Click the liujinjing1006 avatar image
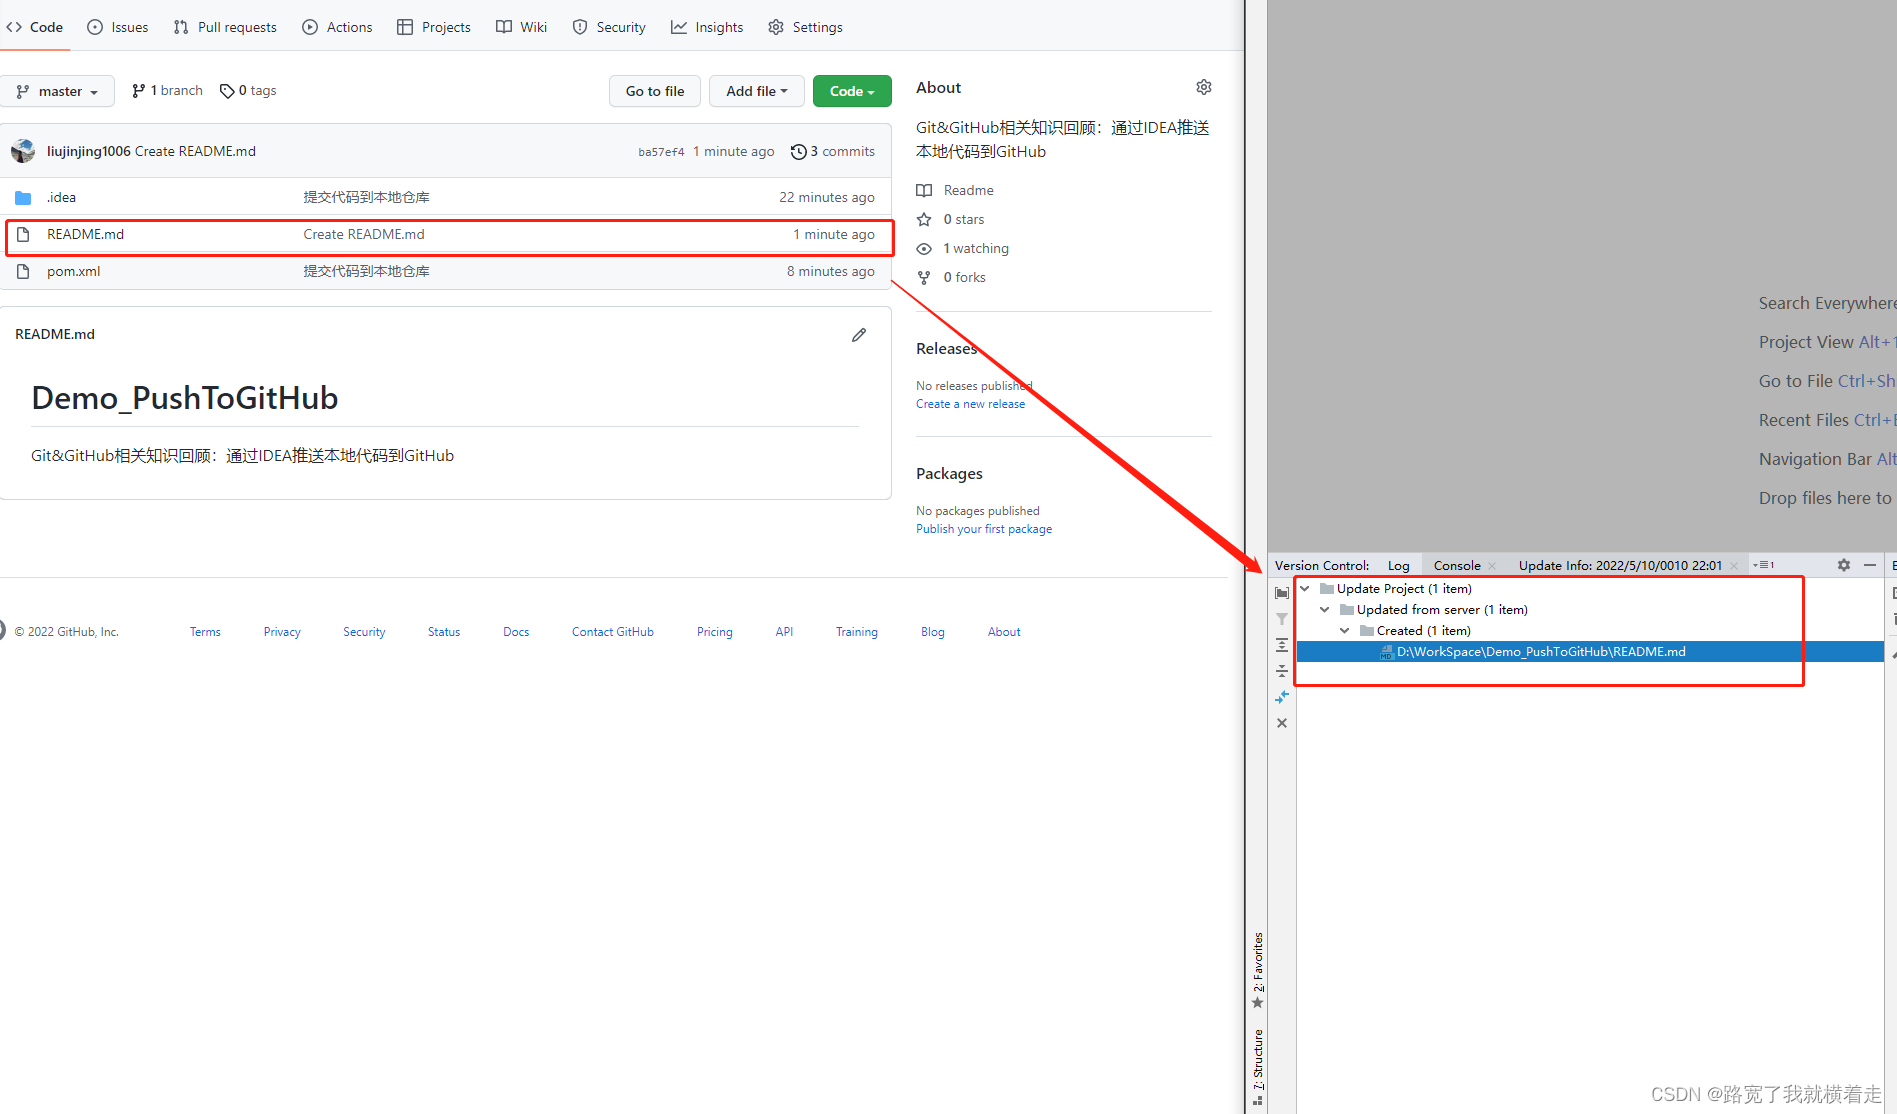This screenshot has width=1897, height=1114. pyautogui.click(x=23, y=151)
